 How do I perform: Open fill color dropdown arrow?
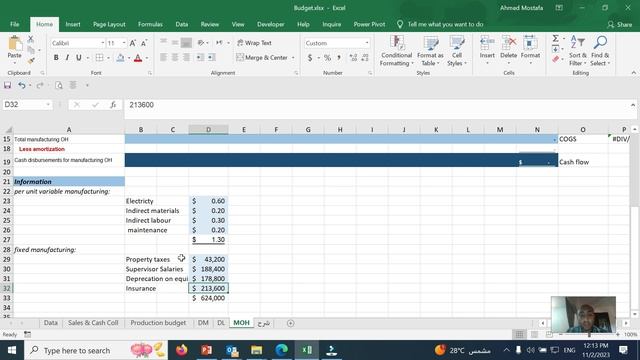[x=129, y=58]
